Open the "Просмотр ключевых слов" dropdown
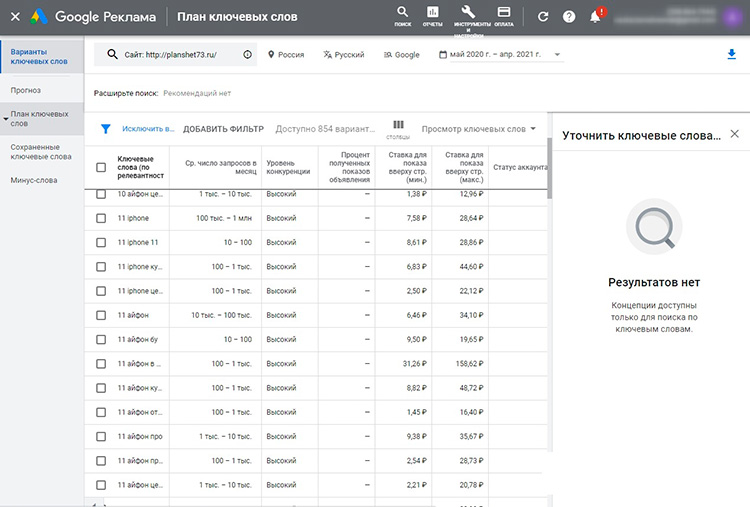The width and height of the screenshot is (750, 507). coord(478,129)
